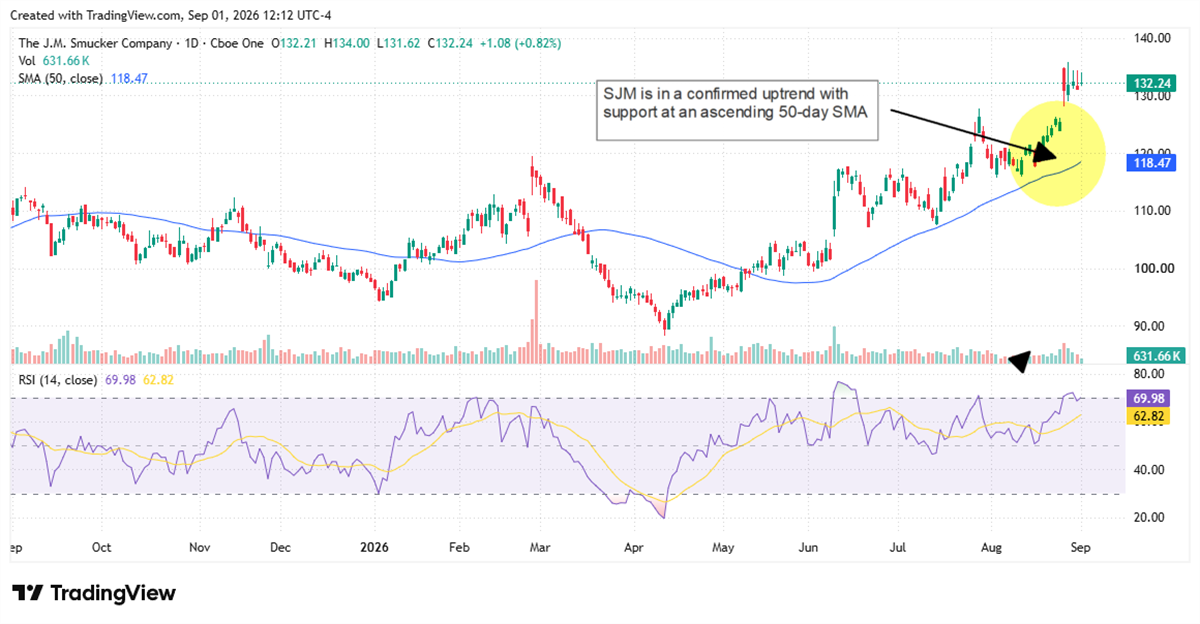Click the TradingView logo at the bottom
Image resolution: width=1200 pixels, height=624 pixels.
coord(94,593)
